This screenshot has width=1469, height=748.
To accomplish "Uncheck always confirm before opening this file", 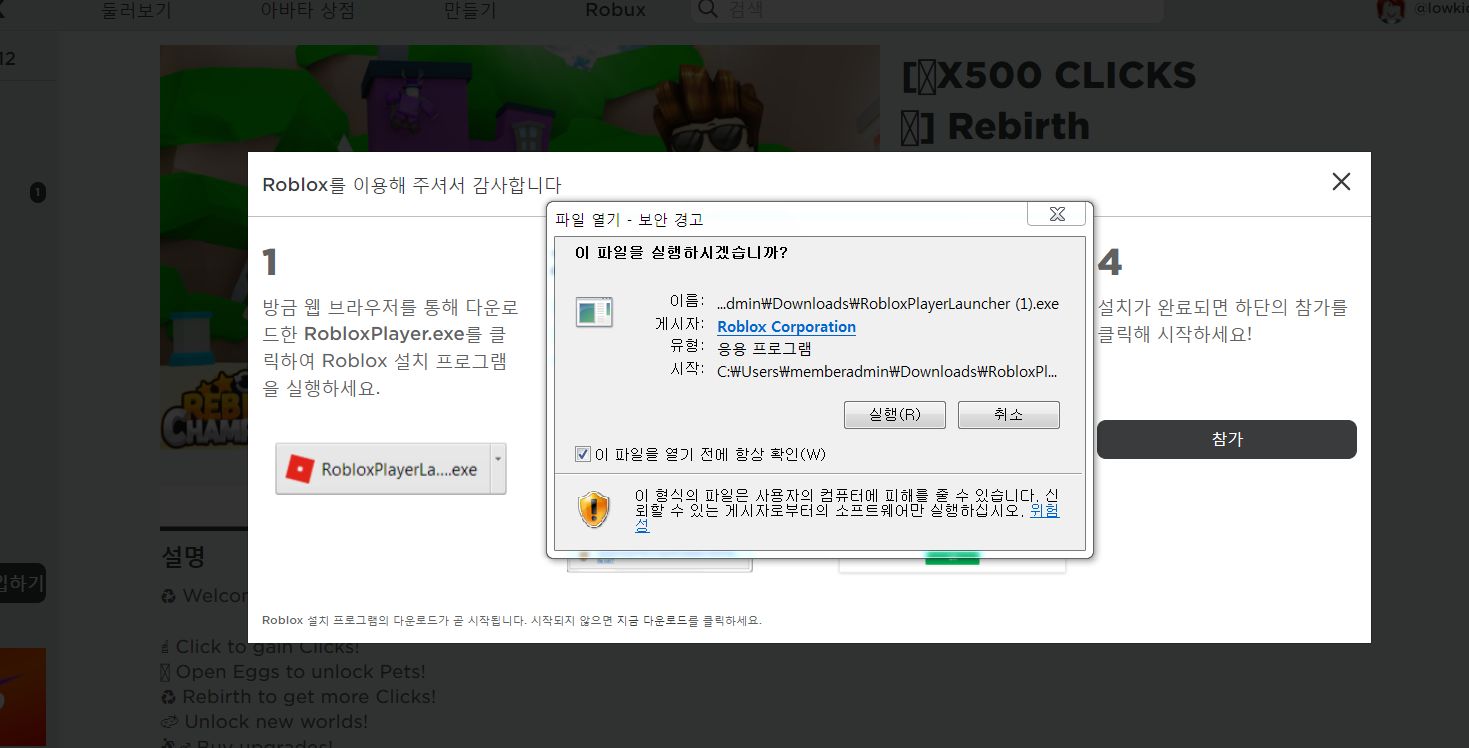I will 583,454.
